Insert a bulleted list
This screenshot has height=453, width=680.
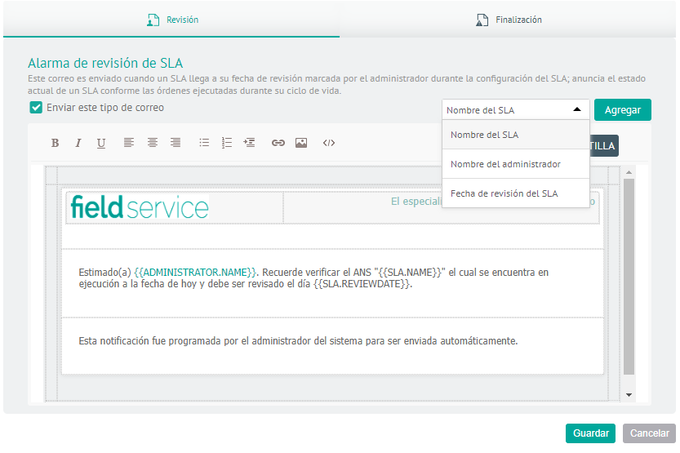[x=204, y=143]
